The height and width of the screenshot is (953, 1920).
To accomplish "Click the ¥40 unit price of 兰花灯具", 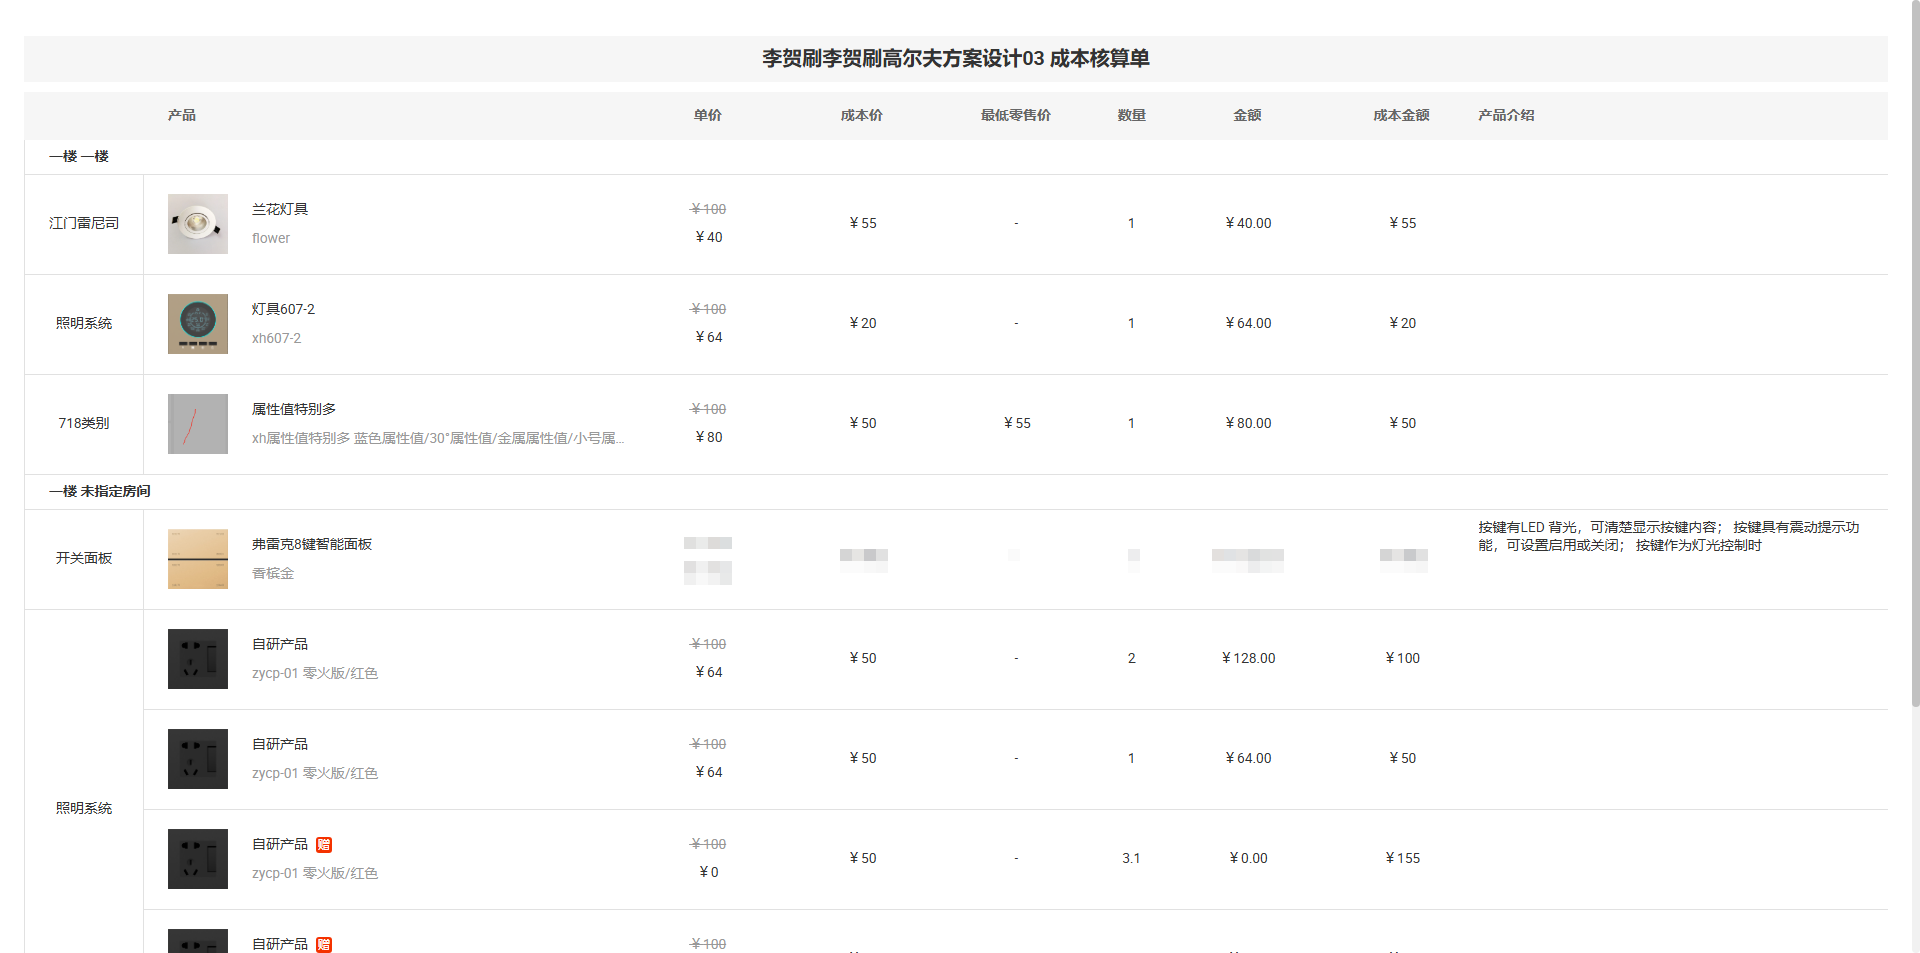I will pyautogui.click(x=708, y=237).
